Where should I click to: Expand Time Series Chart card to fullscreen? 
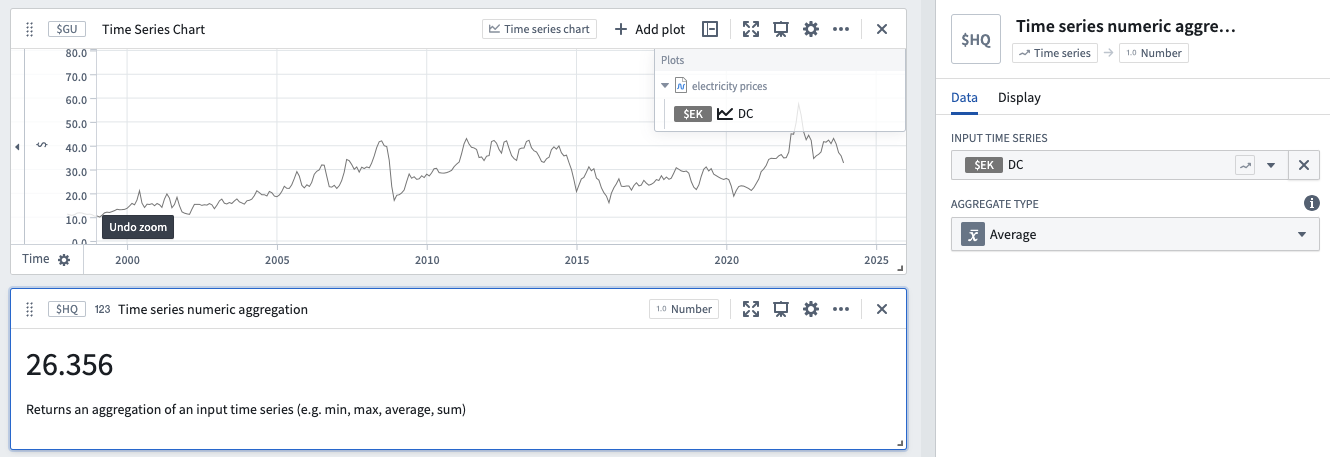751,29
